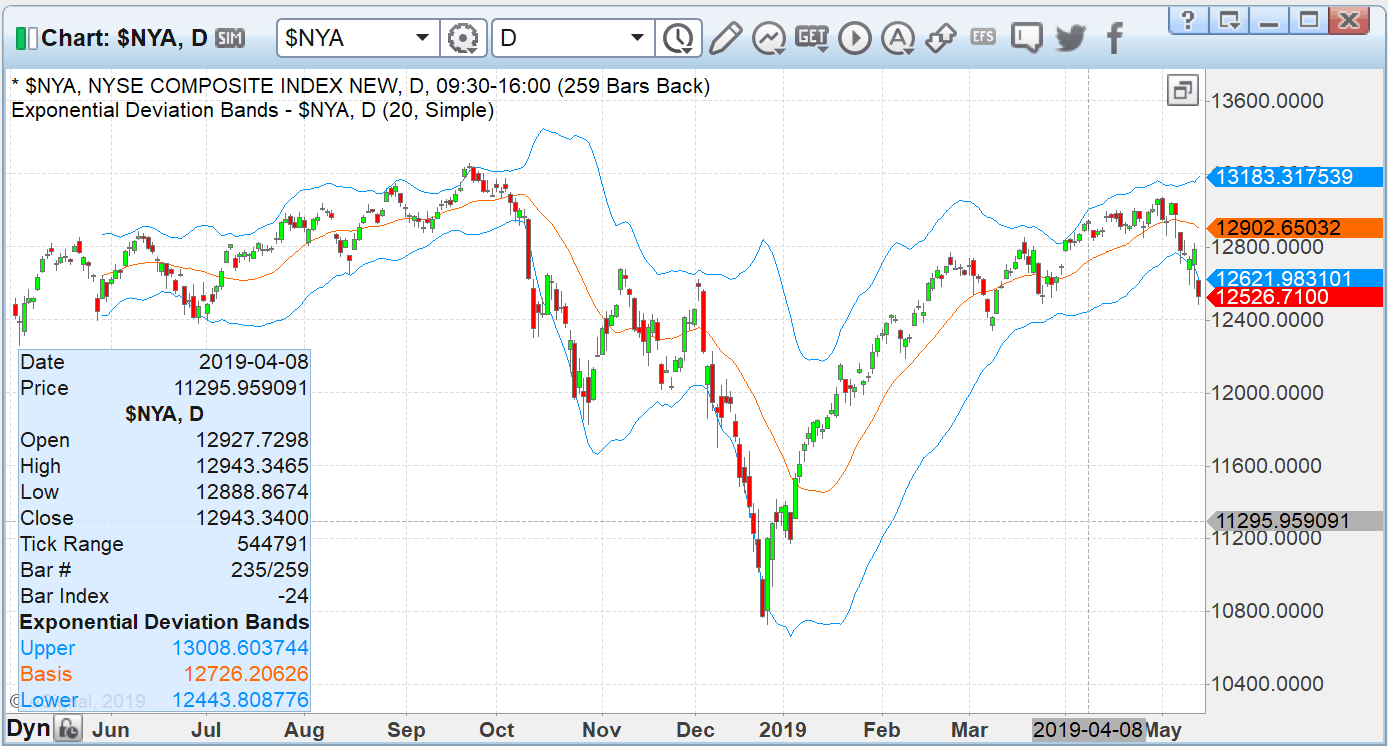Viewport: 1388px width, 746px height.
Task: Share chart via Twitter icon
Action: [x=1070, y=38]
